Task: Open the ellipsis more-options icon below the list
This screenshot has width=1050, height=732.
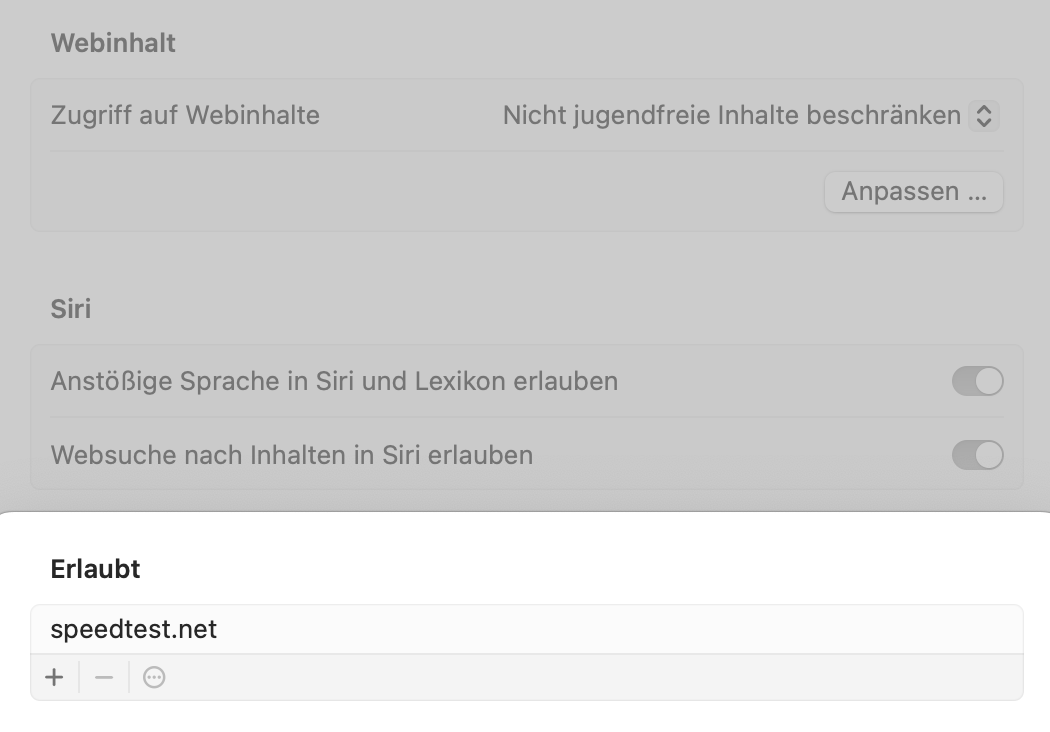Action: click(x=154, y=678)
